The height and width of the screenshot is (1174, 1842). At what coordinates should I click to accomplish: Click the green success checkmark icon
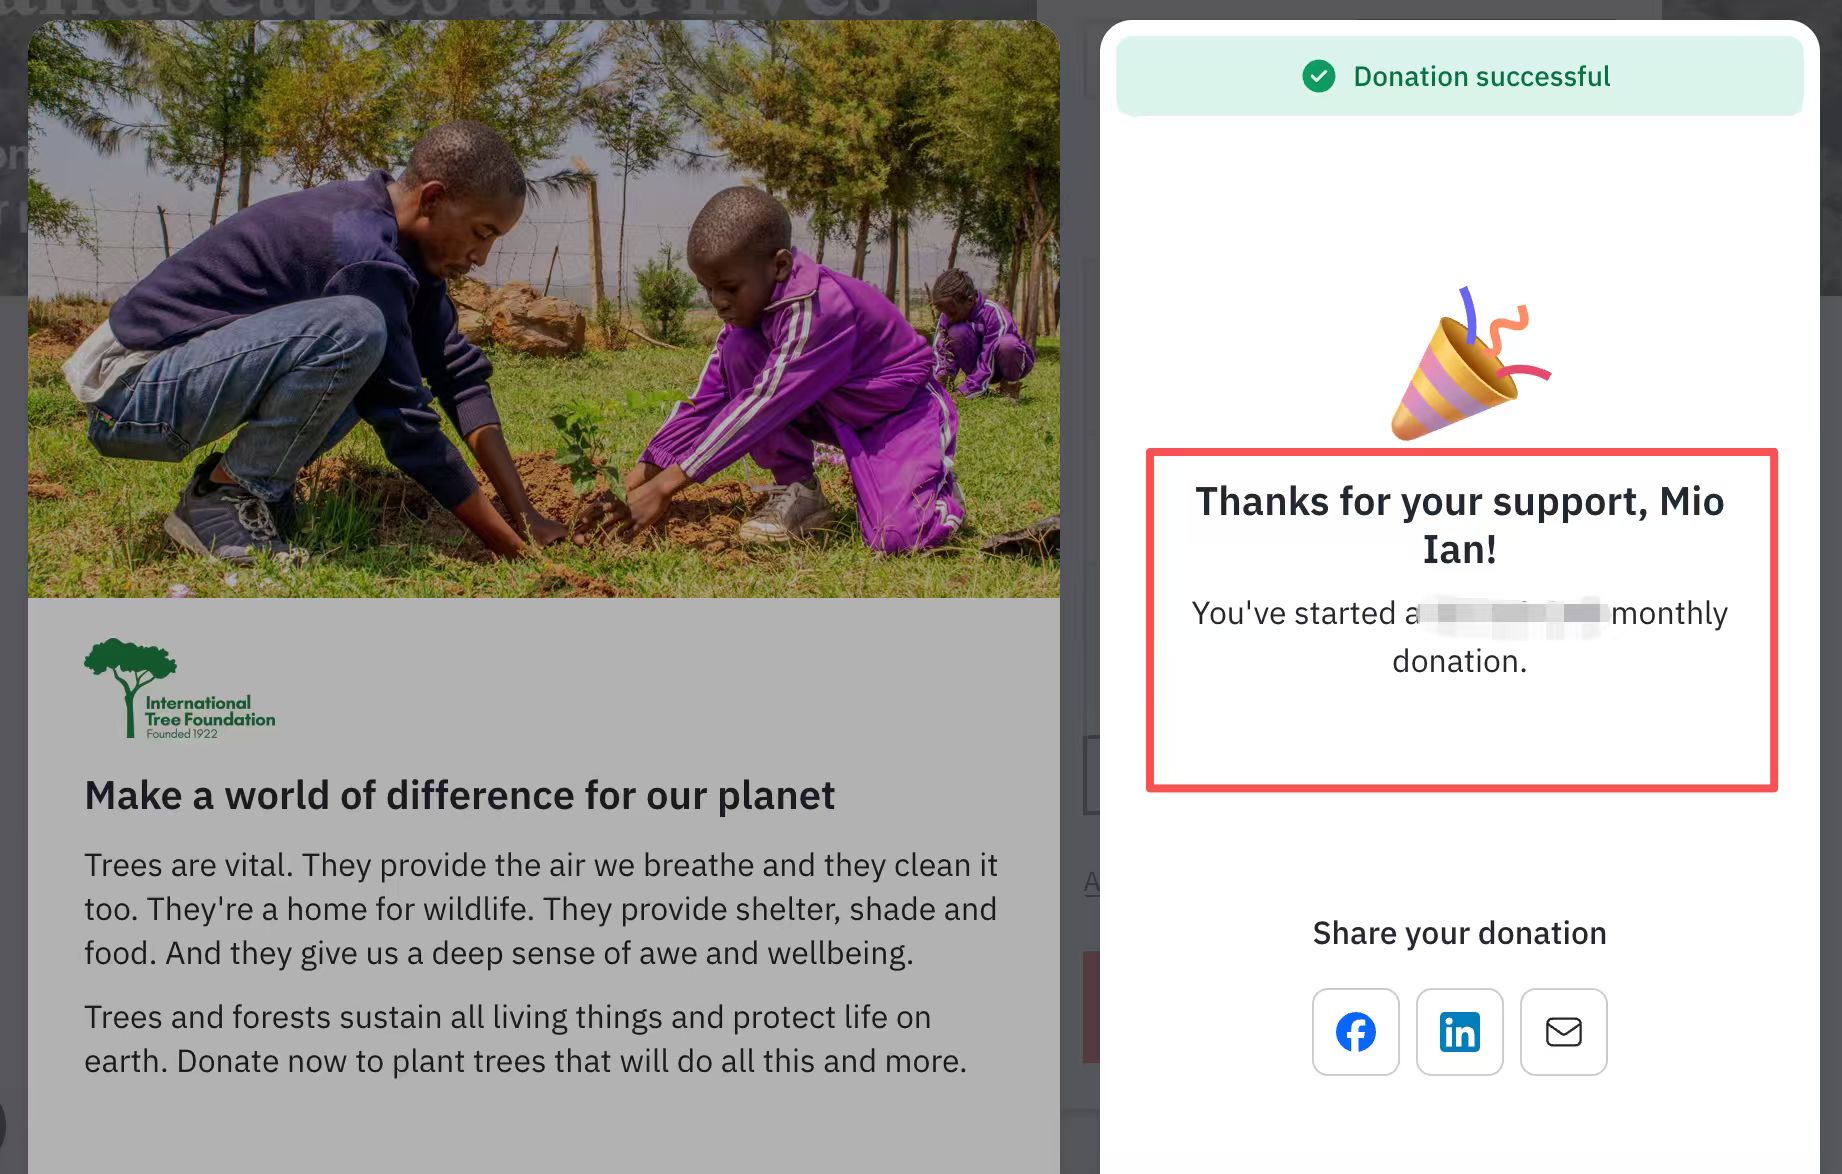tap(1319, 76)
